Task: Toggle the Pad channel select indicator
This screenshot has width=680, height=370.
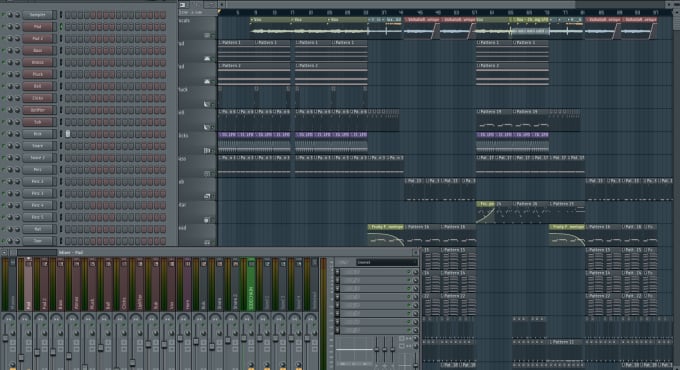Action: point(61,26)
